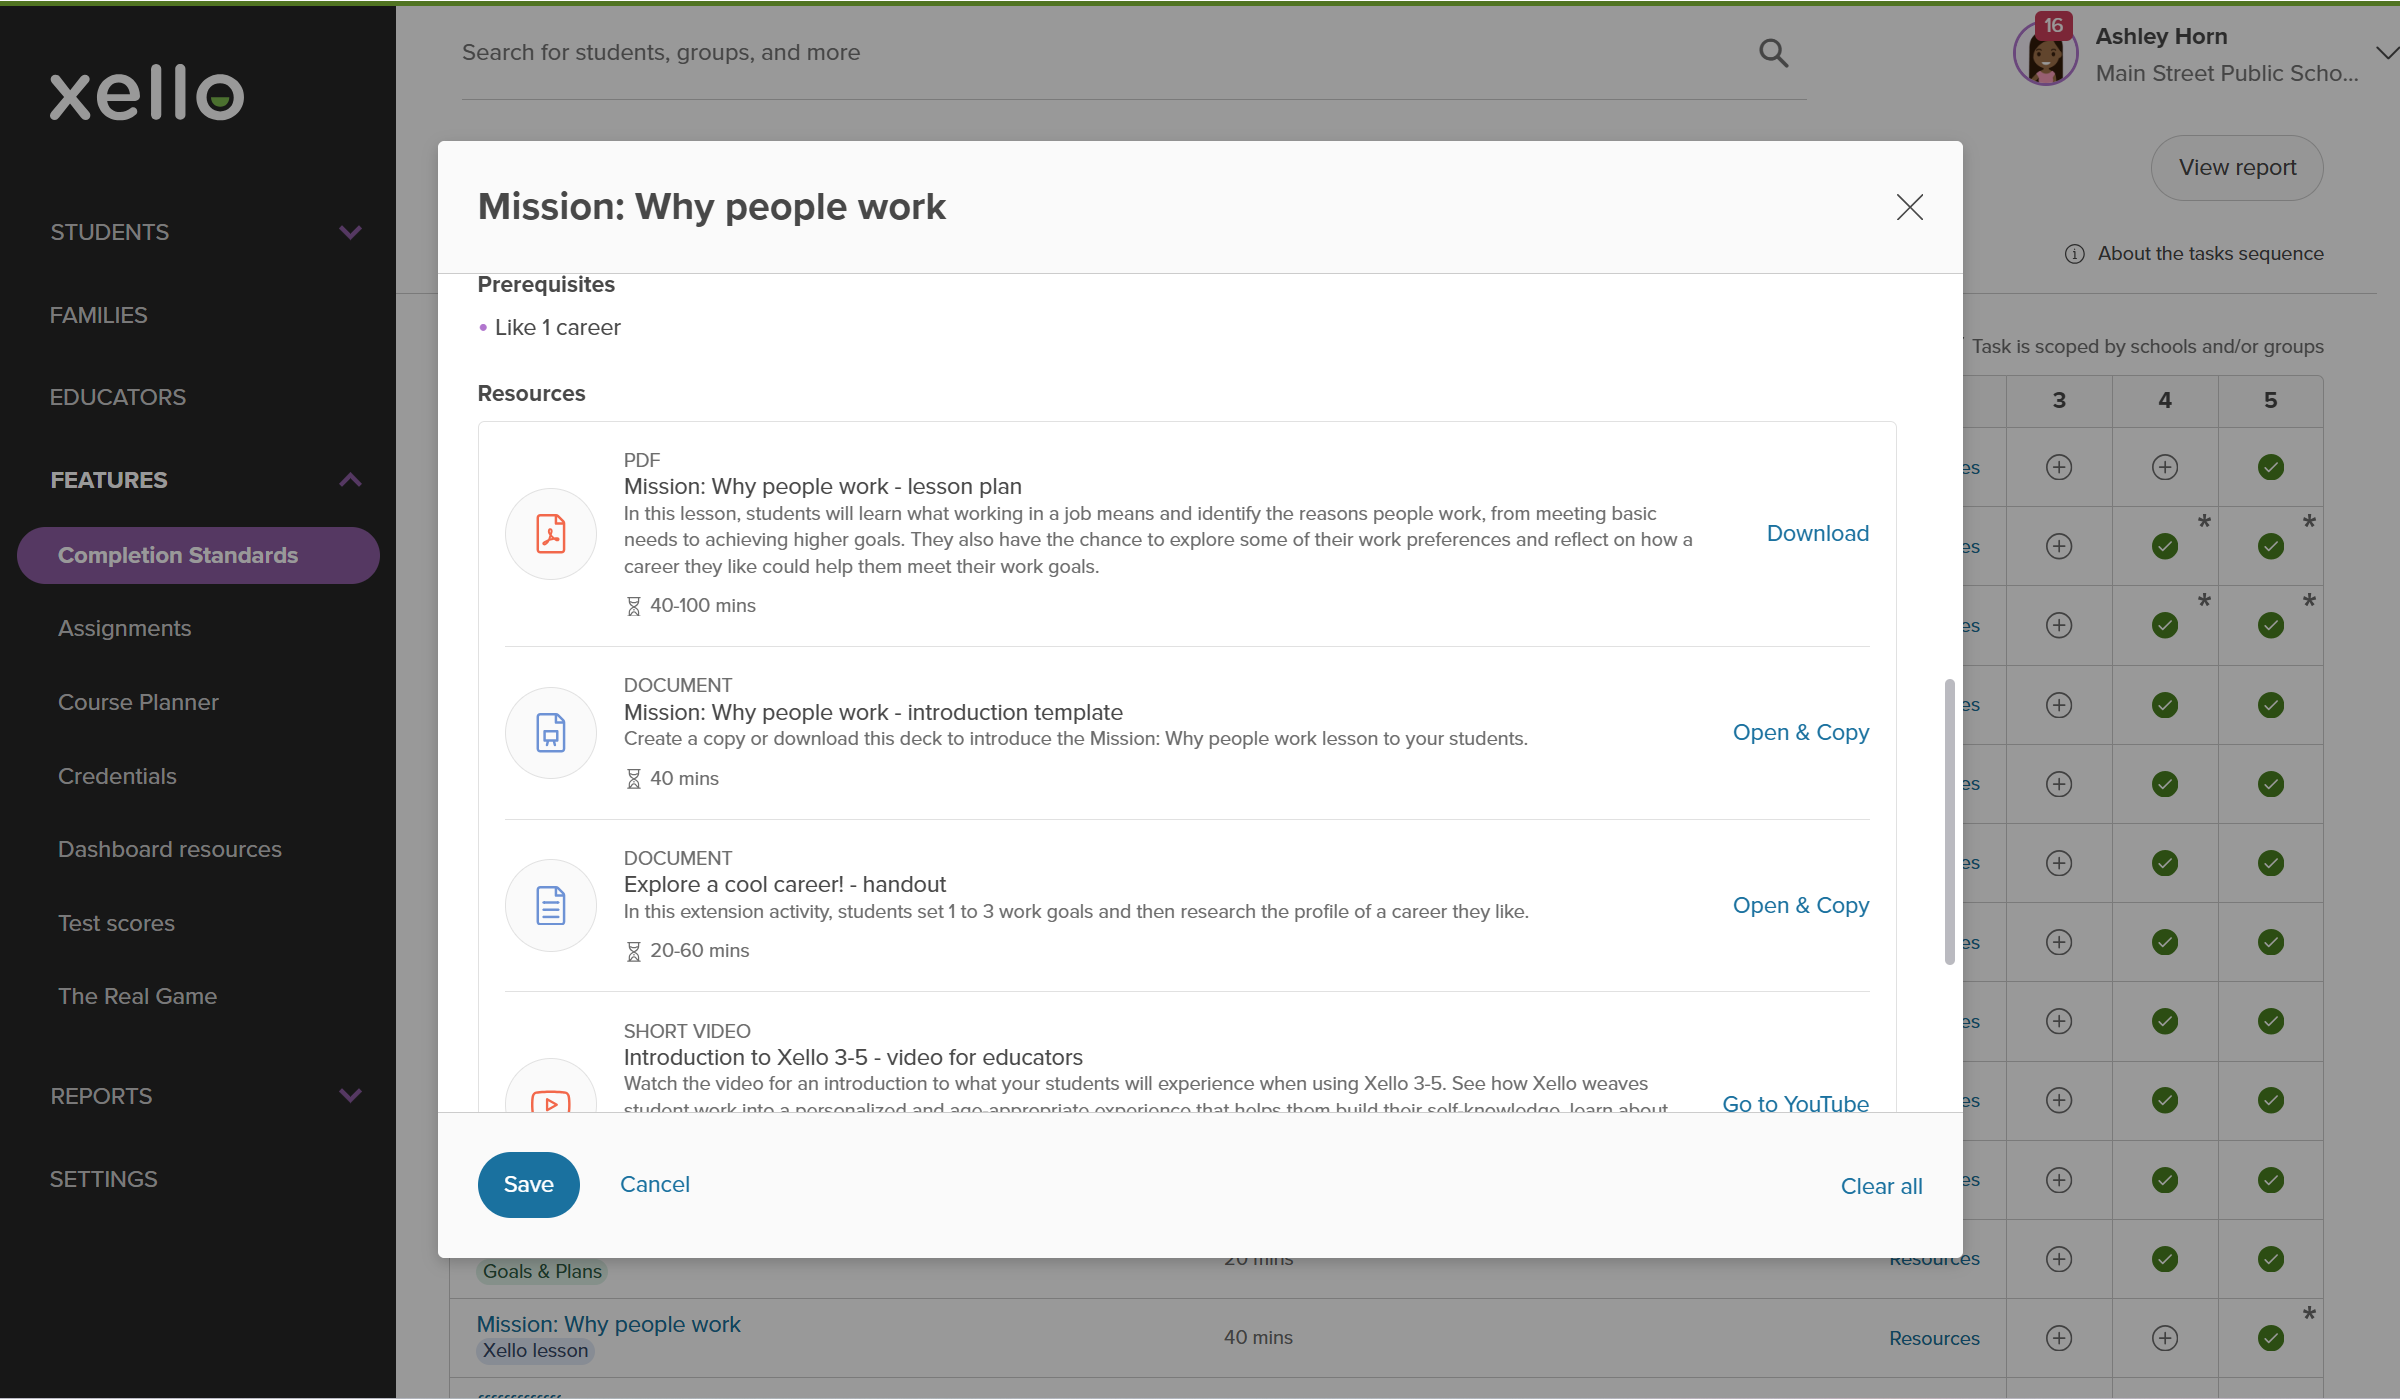Click the Save button
2400x1399 pixels.
point(528,1184)
